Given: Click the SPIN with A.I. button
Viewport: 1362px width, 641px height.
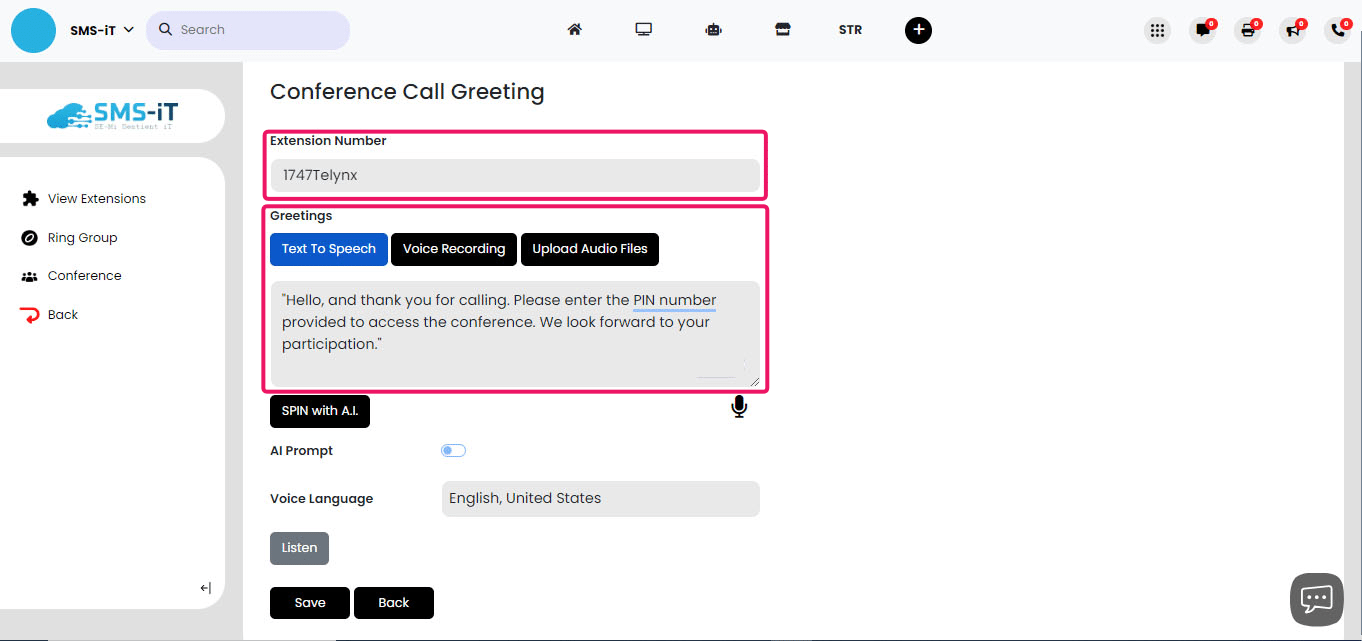Looking at the screenshot, I should [x=319, y=411].
